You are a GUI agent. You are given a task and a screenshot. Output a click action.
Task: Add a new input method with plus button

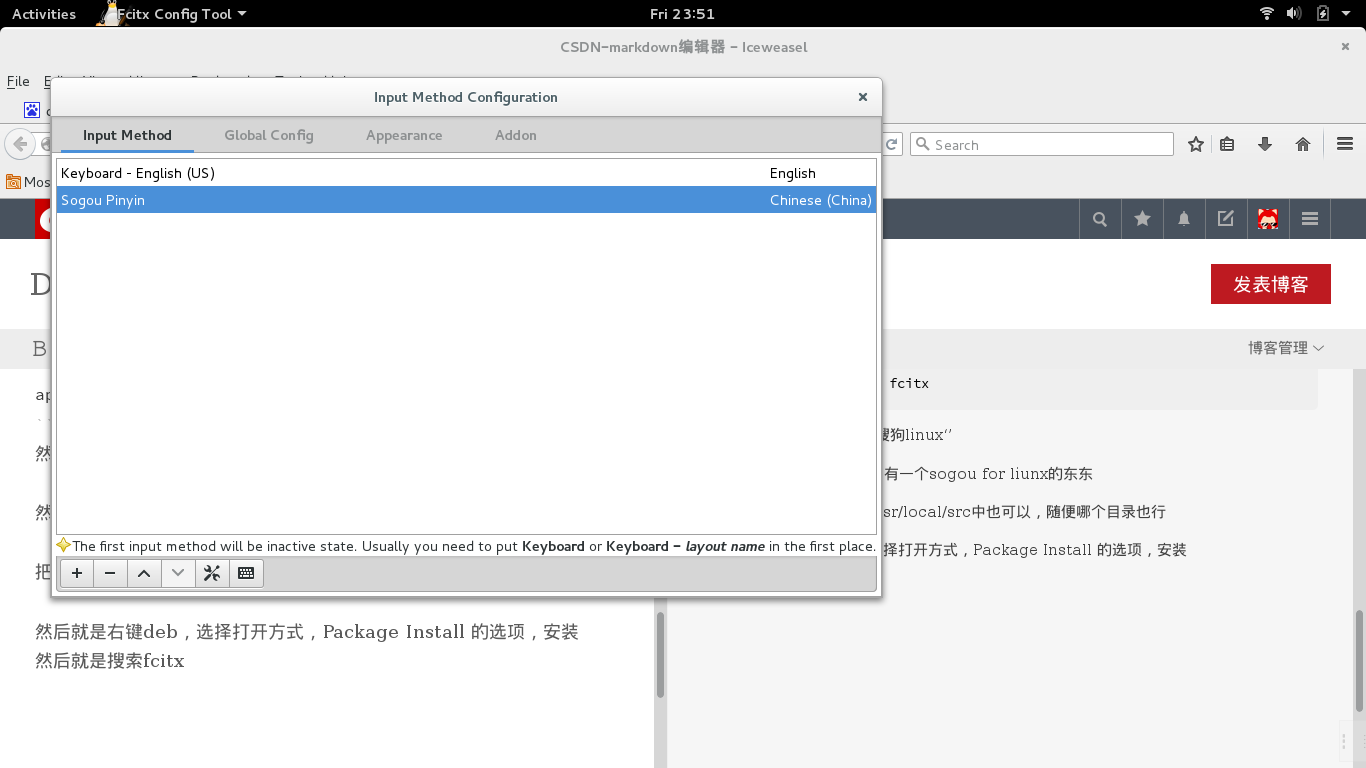click(77, 573)
